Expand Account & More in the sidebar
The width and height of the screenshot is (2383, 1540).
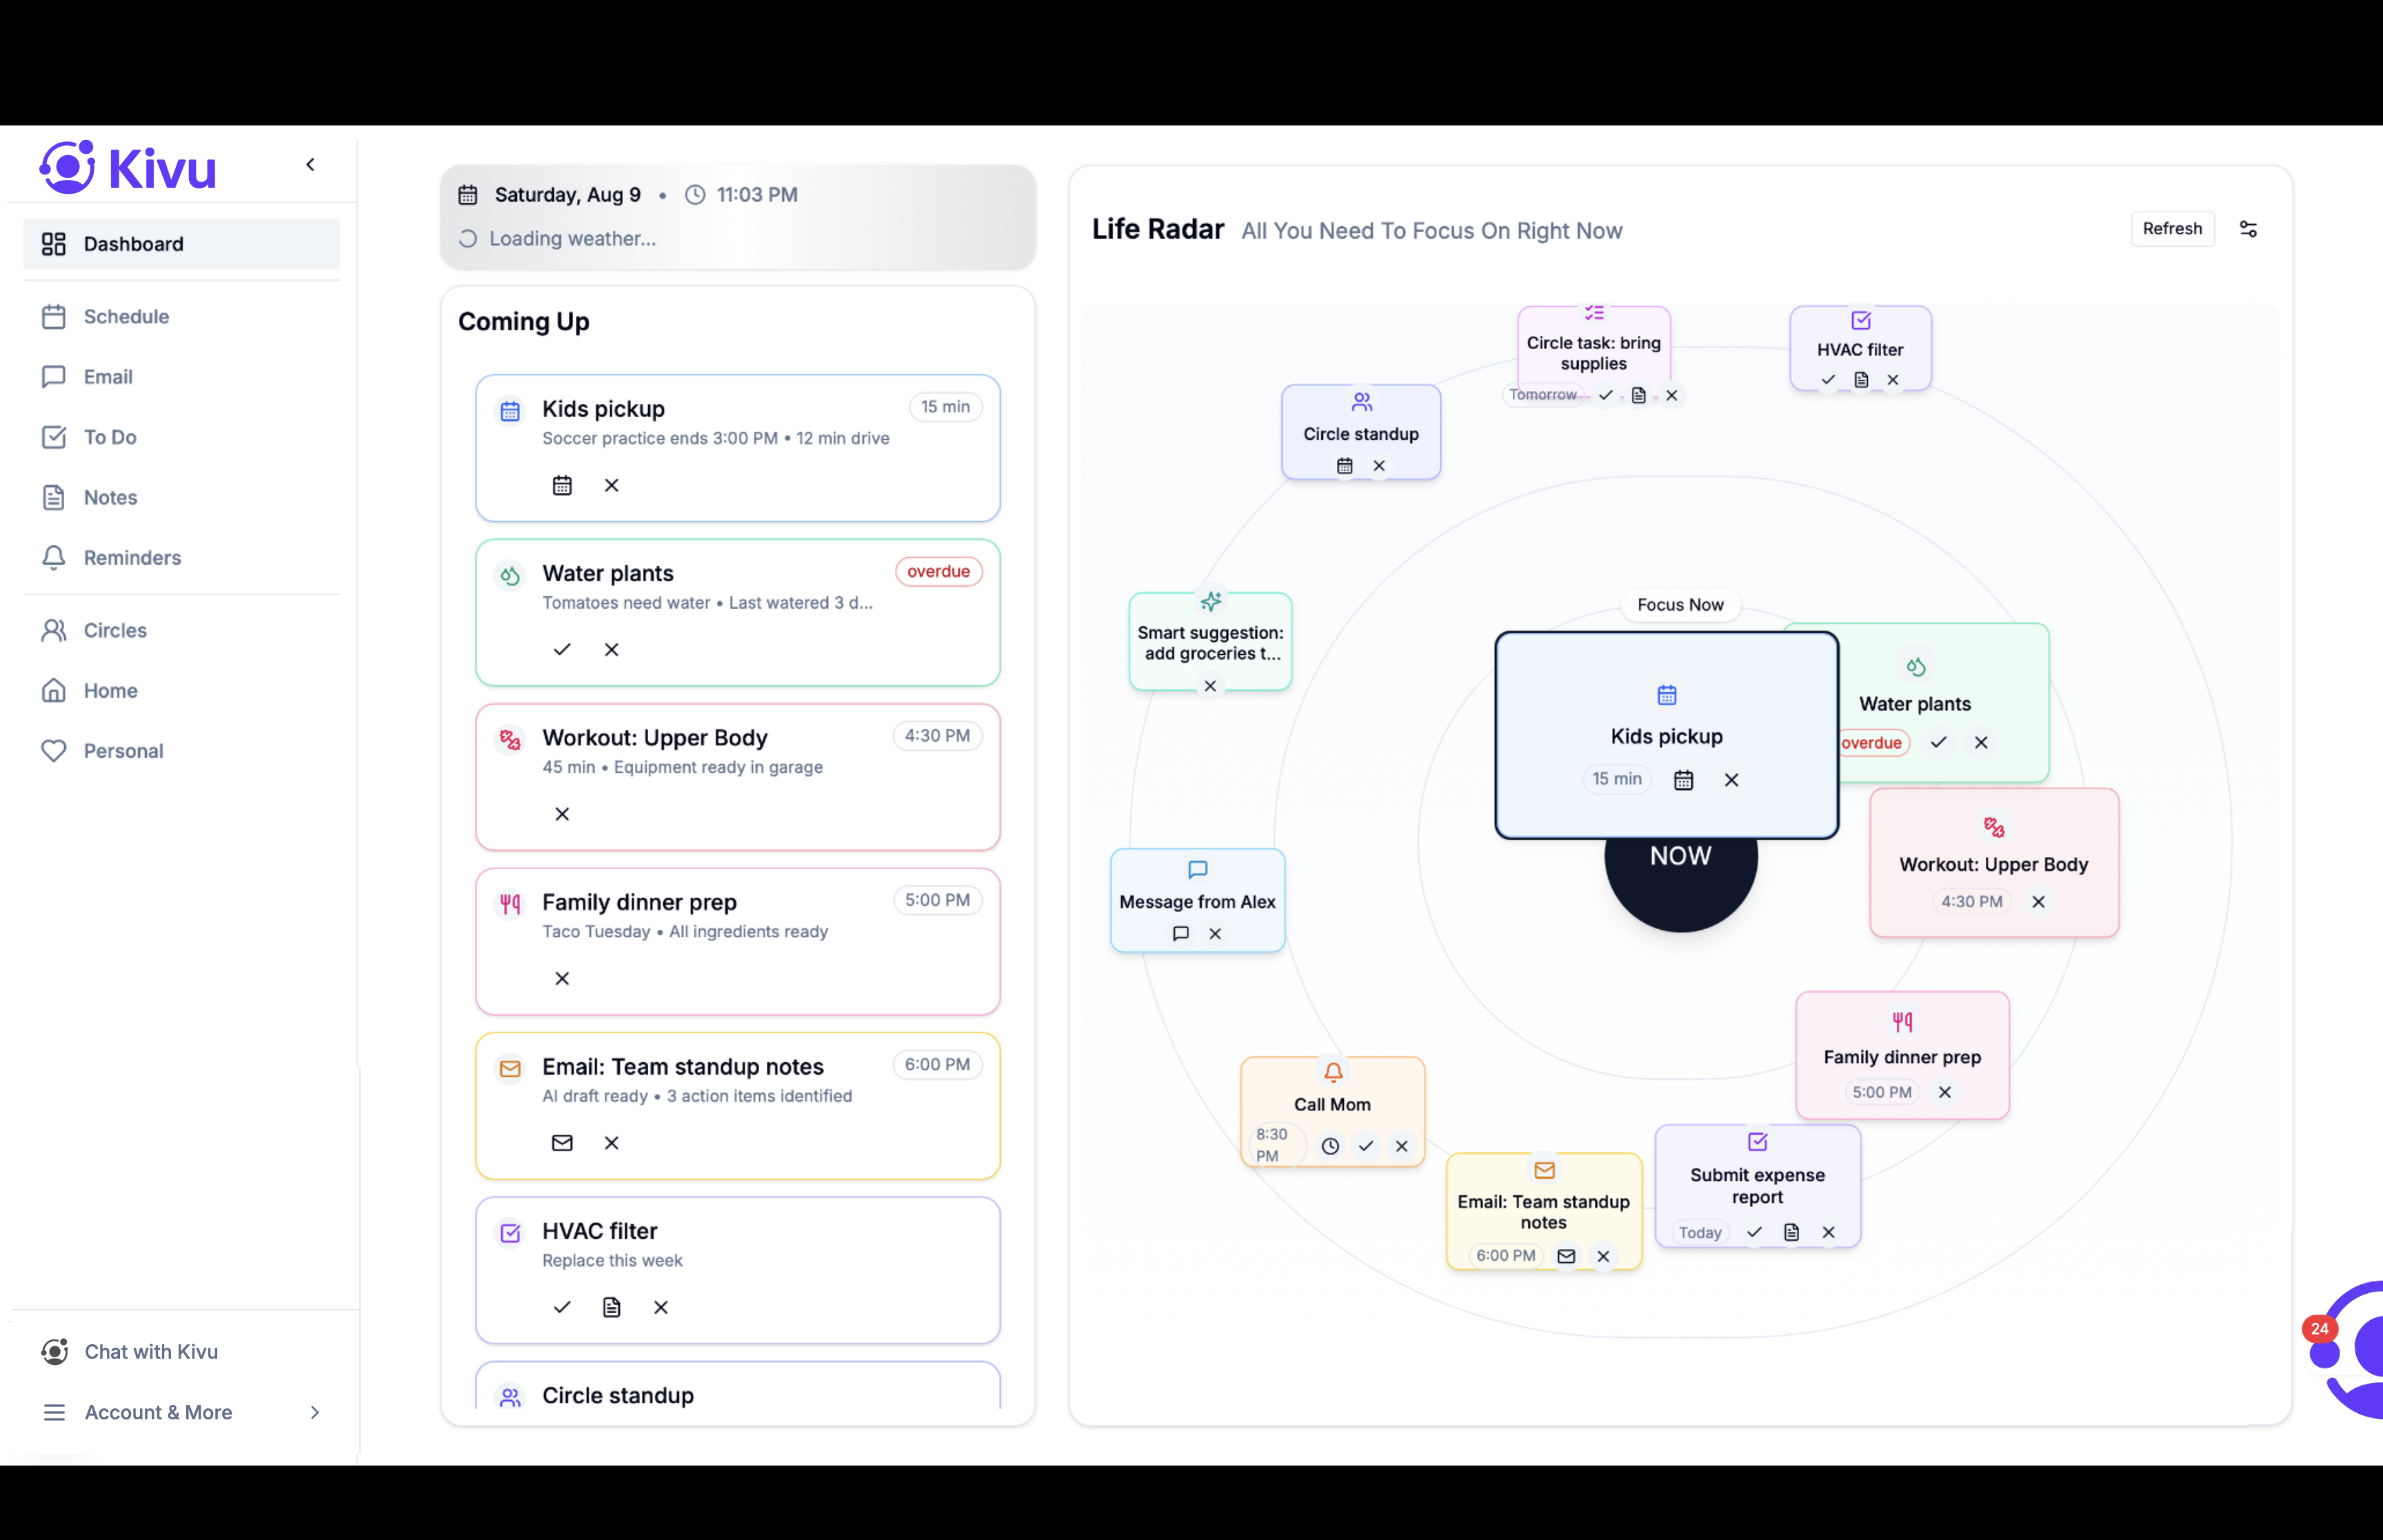click(x=160, y=1412)
